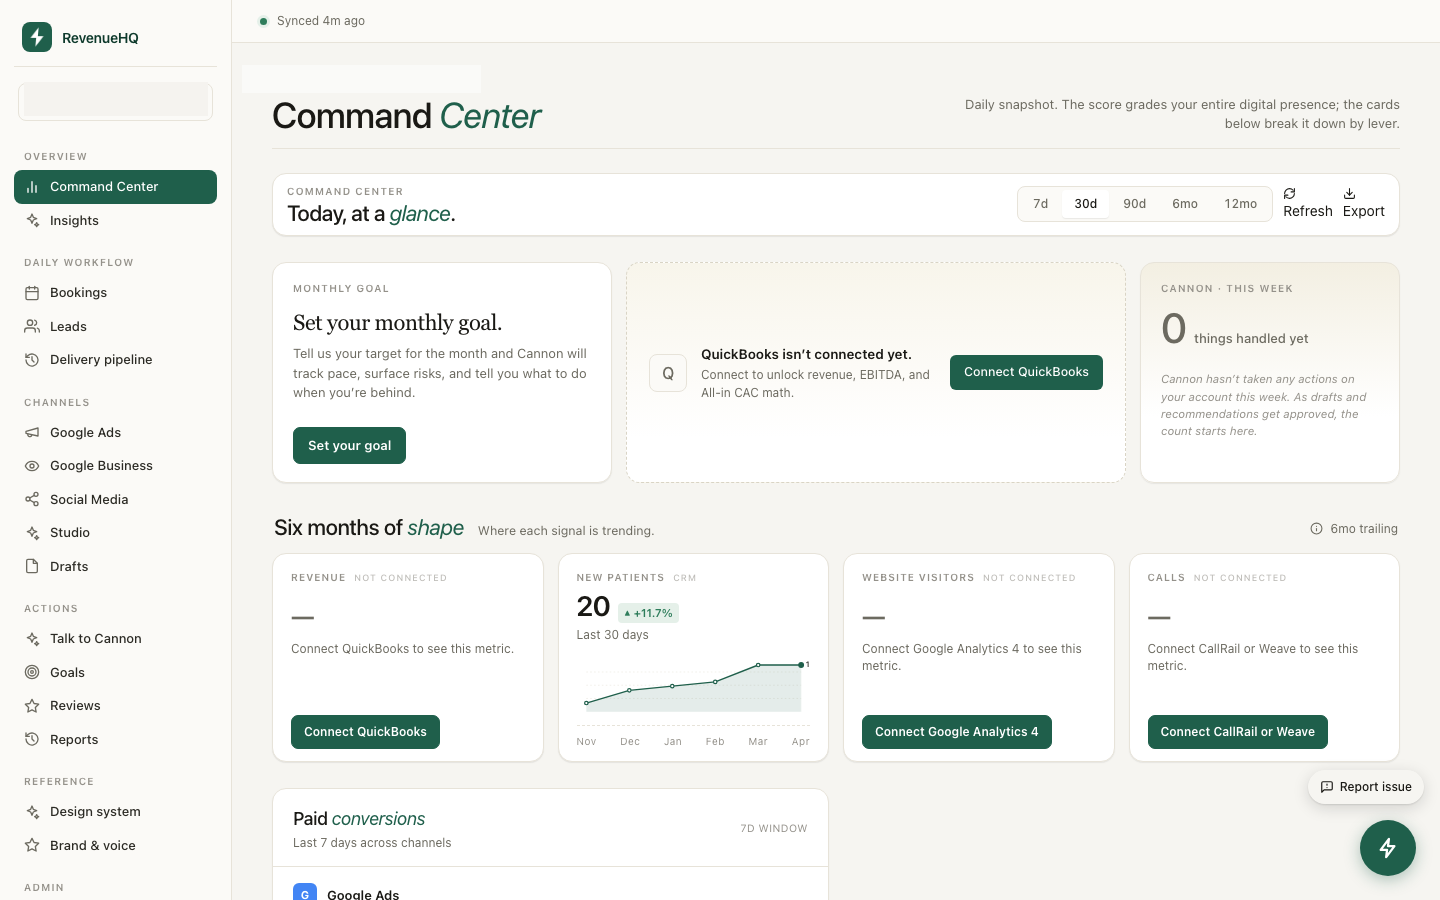Viewport: 1440px width, 900px height.
Task: Click Connect CallRail or Weave button
Action: point(1238,732)
